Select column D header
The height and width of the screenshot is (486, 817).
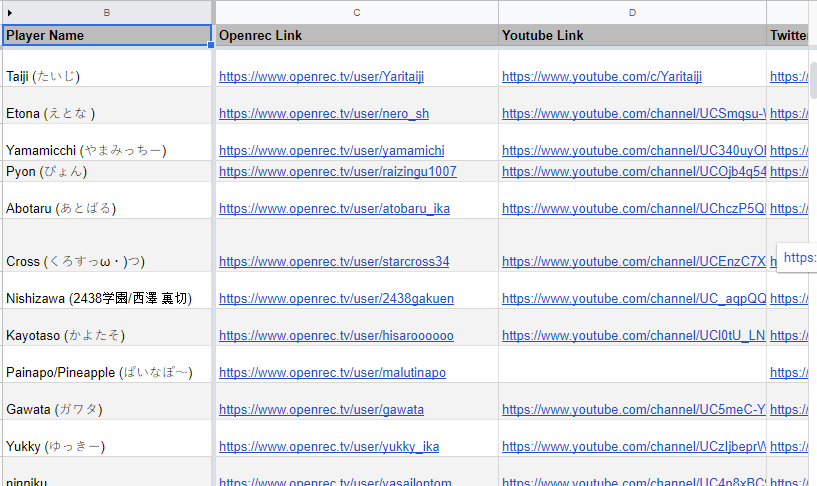[x=632, y=13]
